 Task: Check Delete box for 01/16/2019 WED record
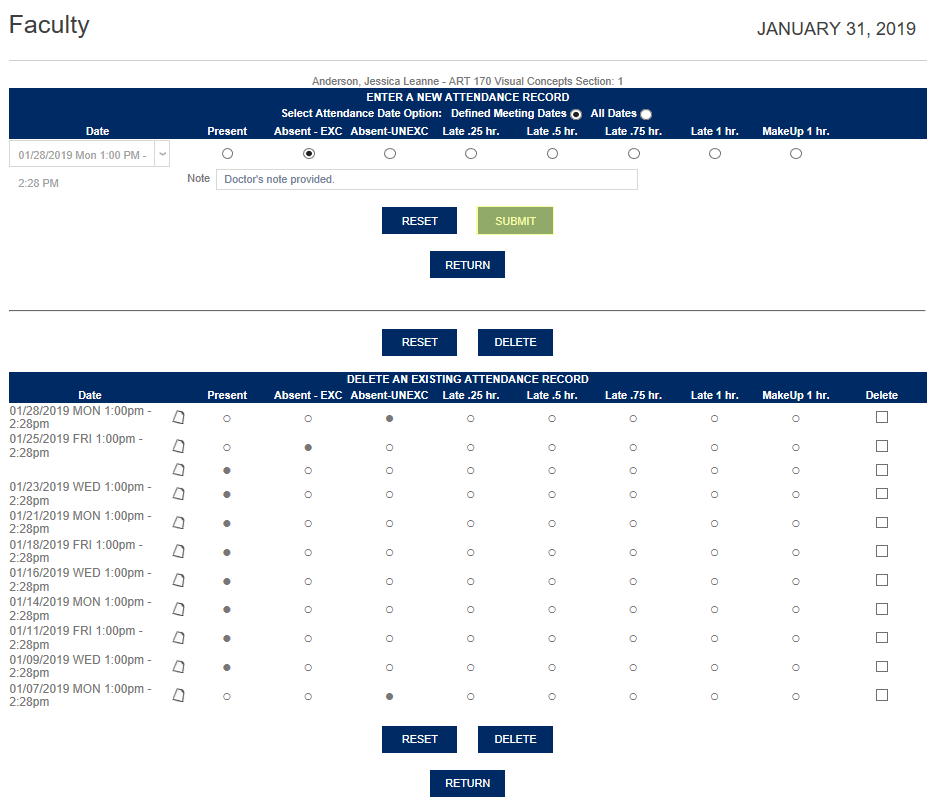pos(882,580)
